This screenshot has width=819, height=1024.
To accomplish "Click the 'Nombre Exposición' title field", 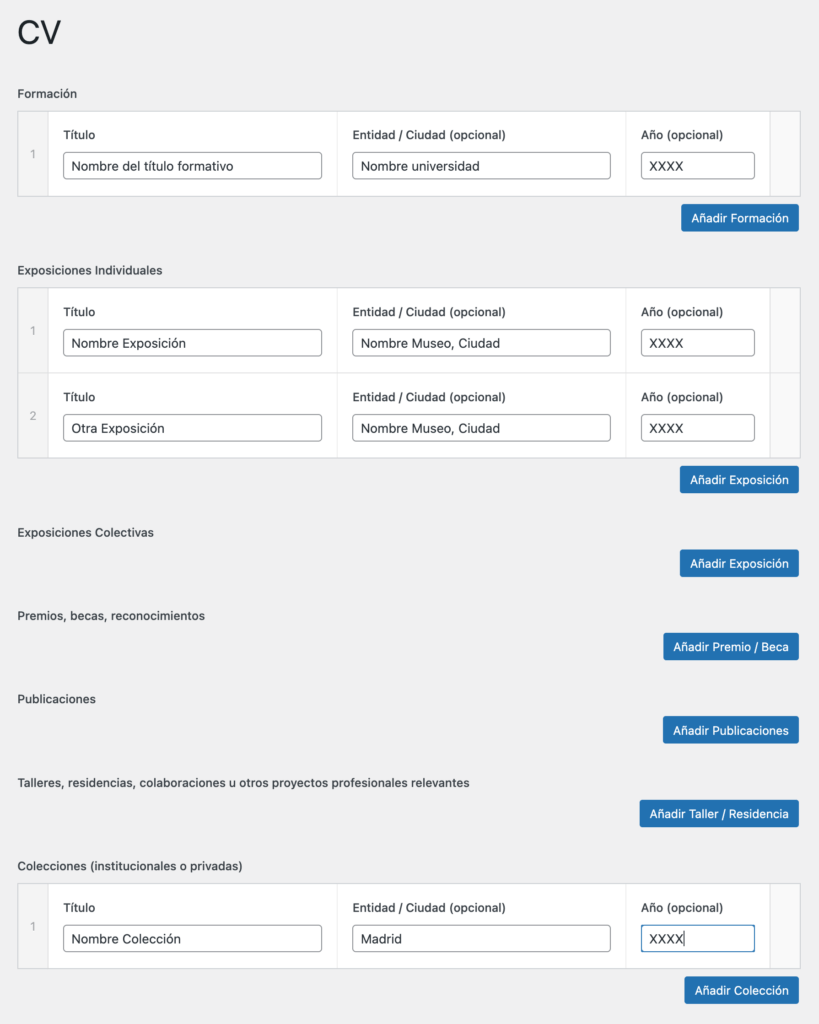I will [x=192, y=343].
